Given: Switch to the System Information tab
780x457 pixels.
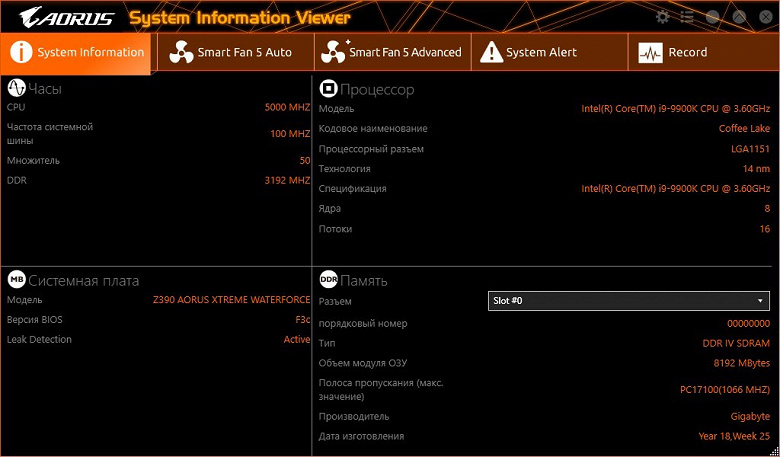Looking at the screenshot, I should click(76, 52).
